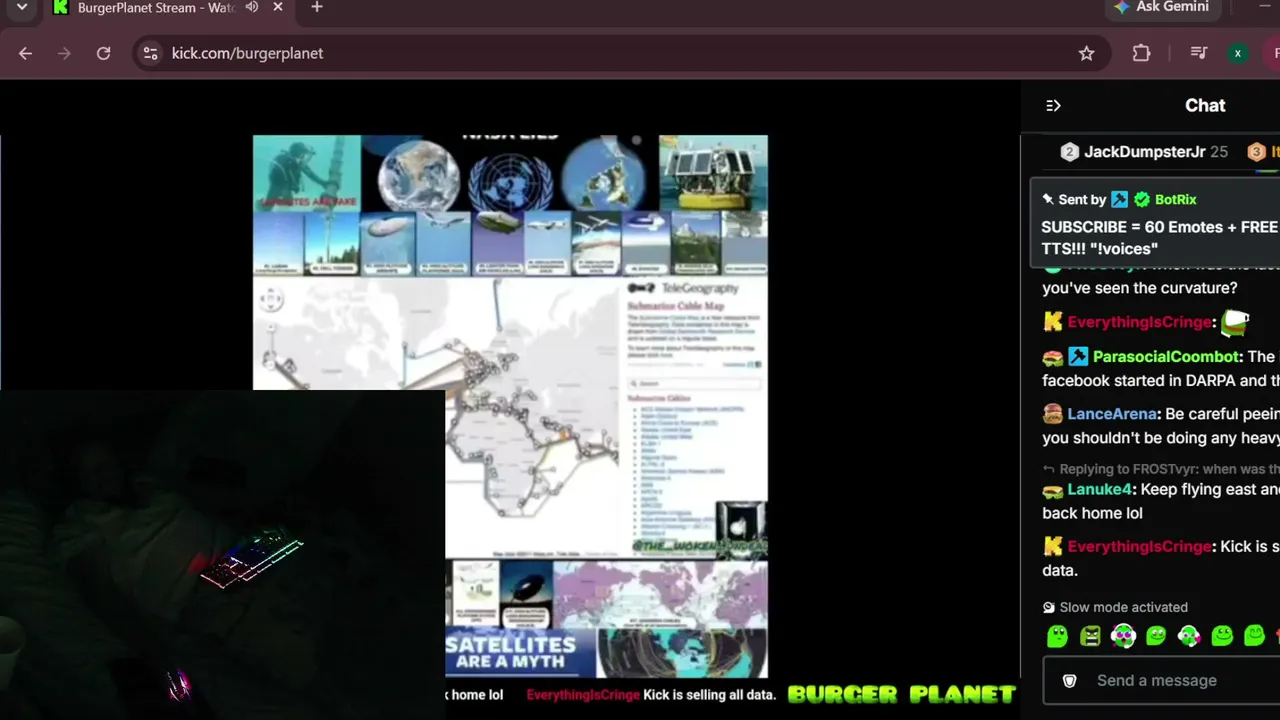Open LanceArena's chat user card
This screenshot has width=1280, height=720.
coord(1112,414)
